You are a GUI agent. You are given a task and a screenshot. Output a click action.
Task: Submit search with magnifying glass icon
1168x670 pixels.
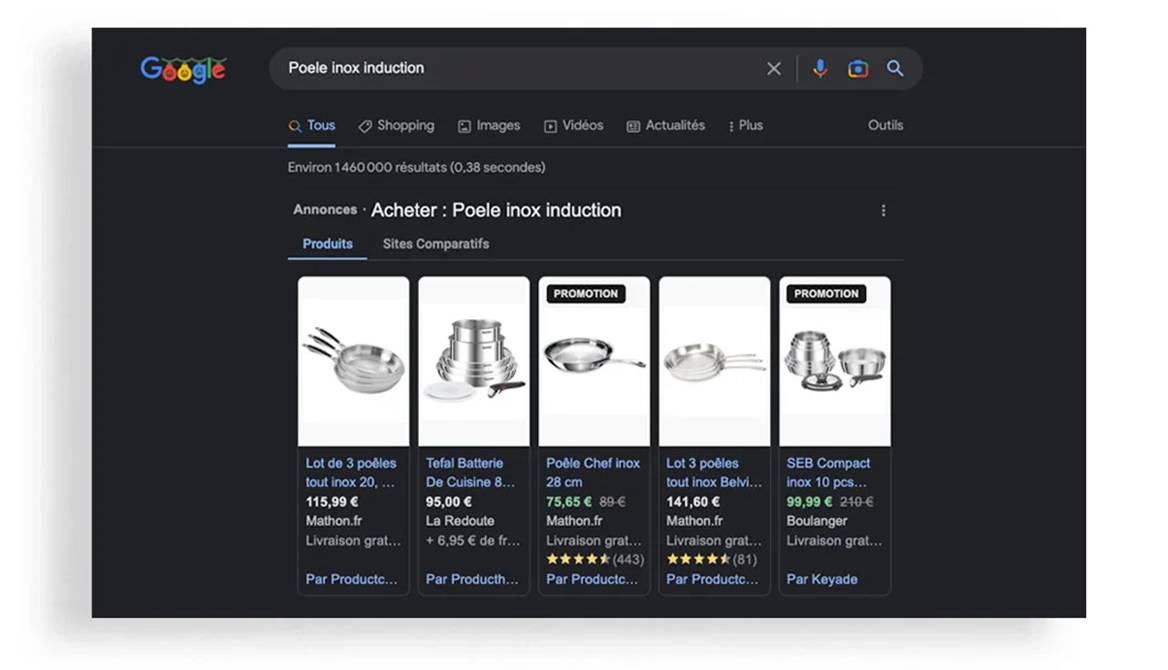point(895,69)
